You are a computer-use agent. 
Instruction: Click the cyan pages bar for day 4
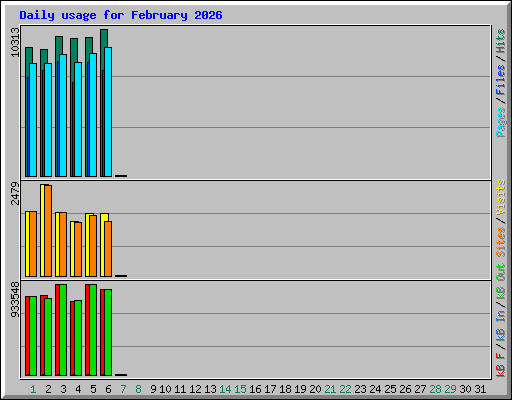[x=78, y=119]
